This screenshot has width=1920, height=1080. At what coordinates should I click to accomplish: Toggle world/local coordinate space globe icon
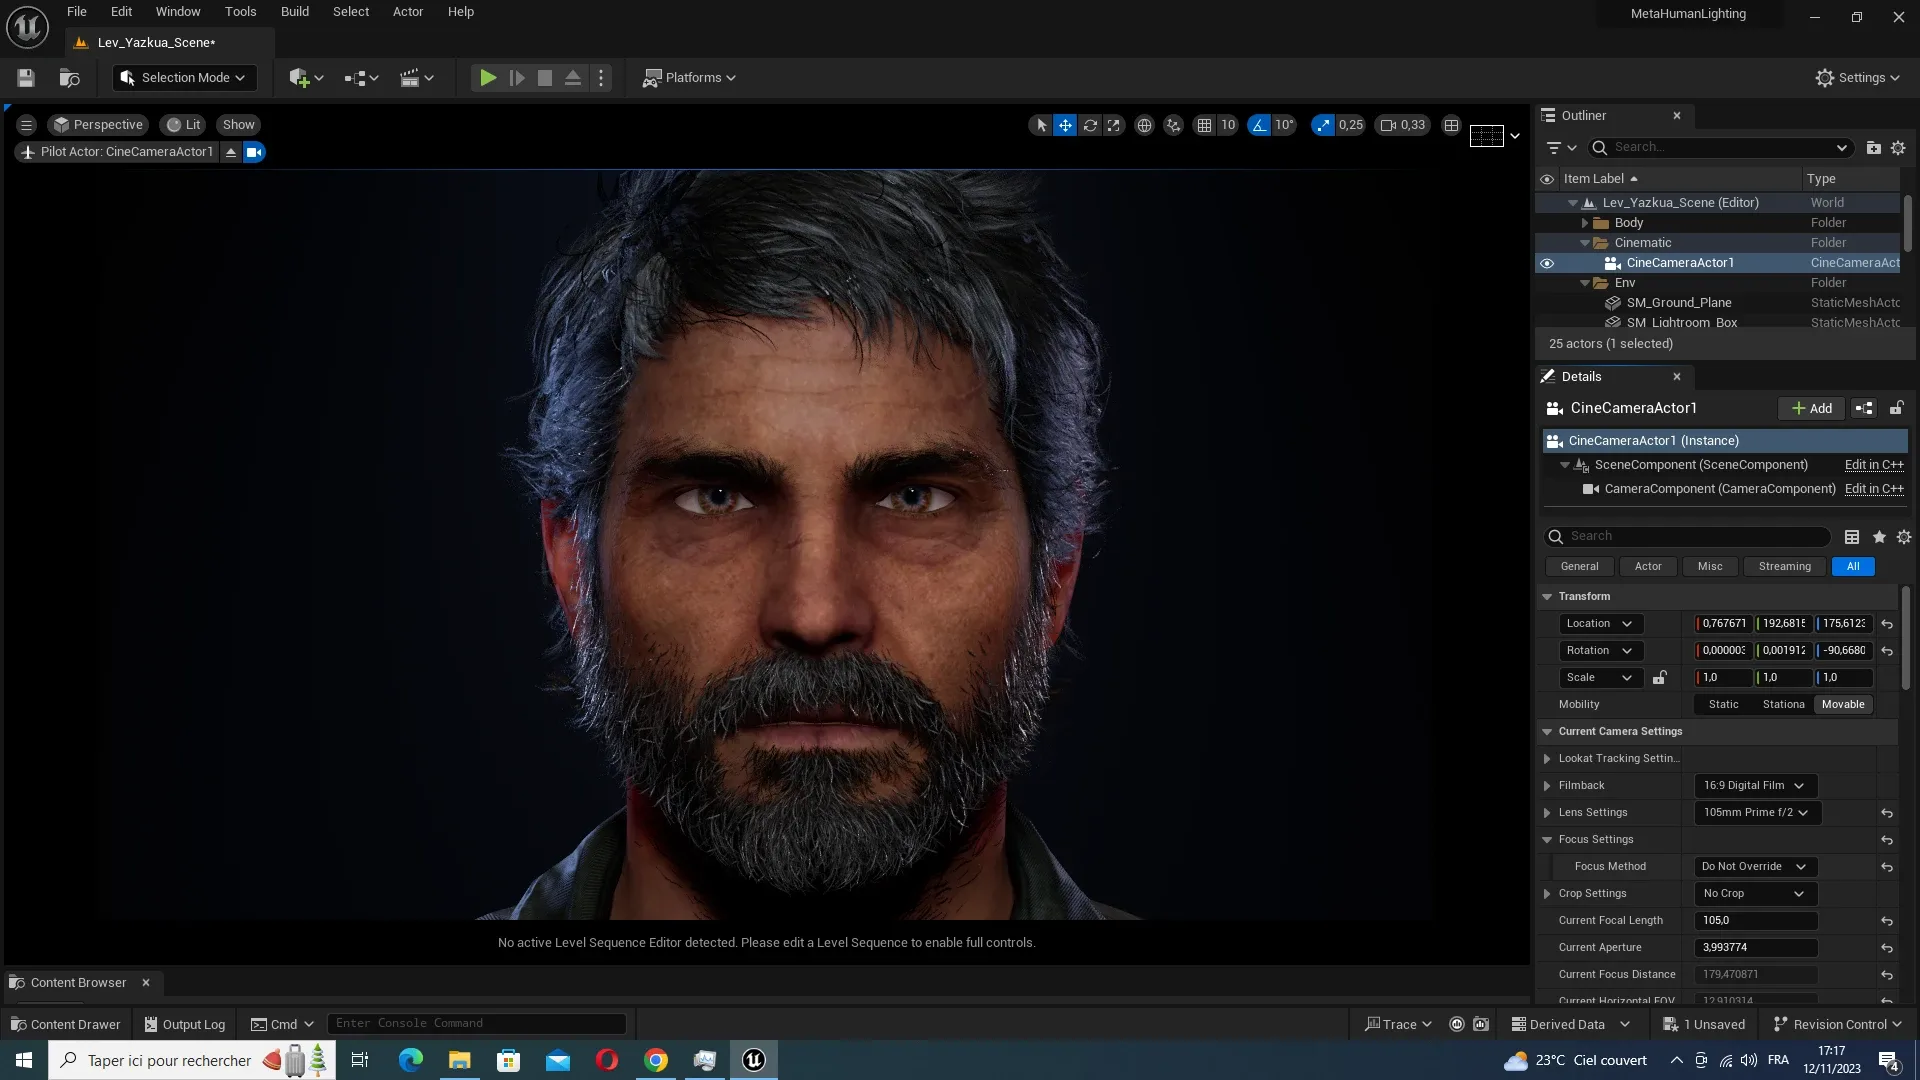pos(1144,125)
